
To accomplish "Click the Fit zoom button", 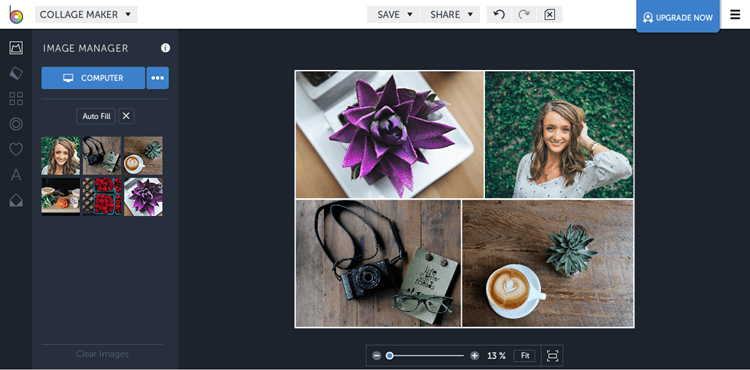I will [x=525, y=356].
